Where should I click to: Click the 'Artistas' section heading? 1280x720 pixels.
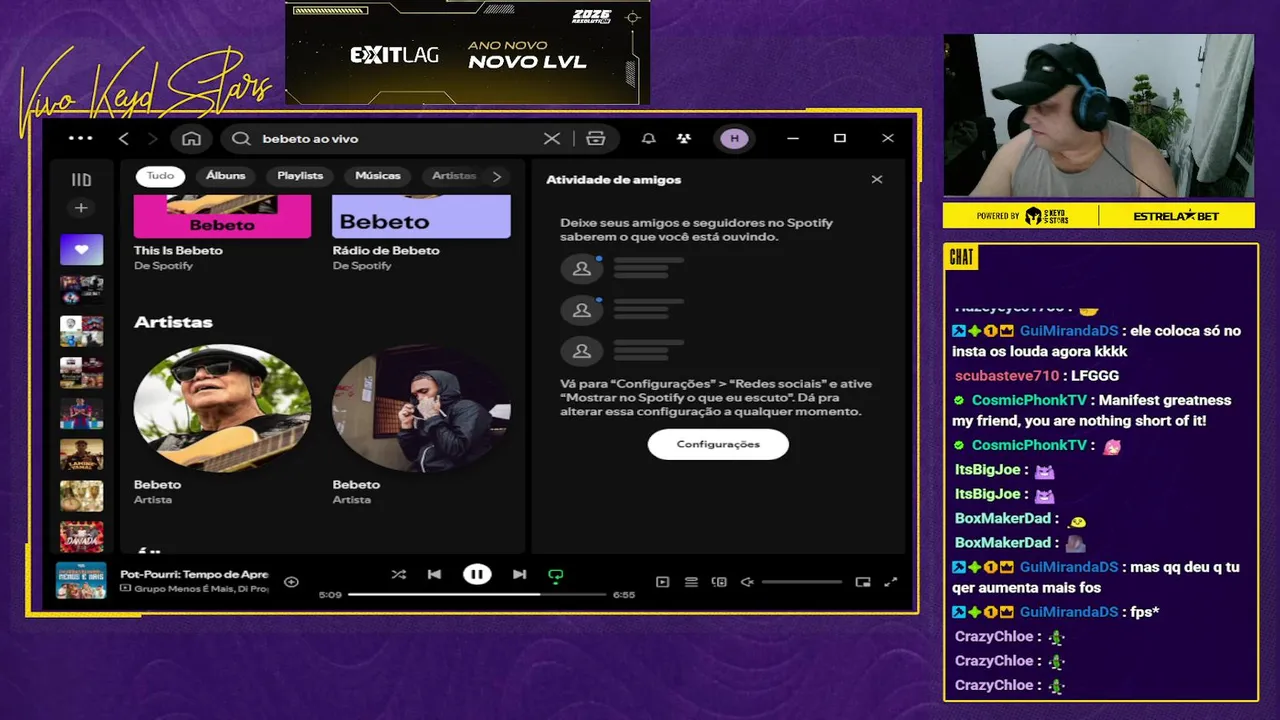[x=173, y=322]
